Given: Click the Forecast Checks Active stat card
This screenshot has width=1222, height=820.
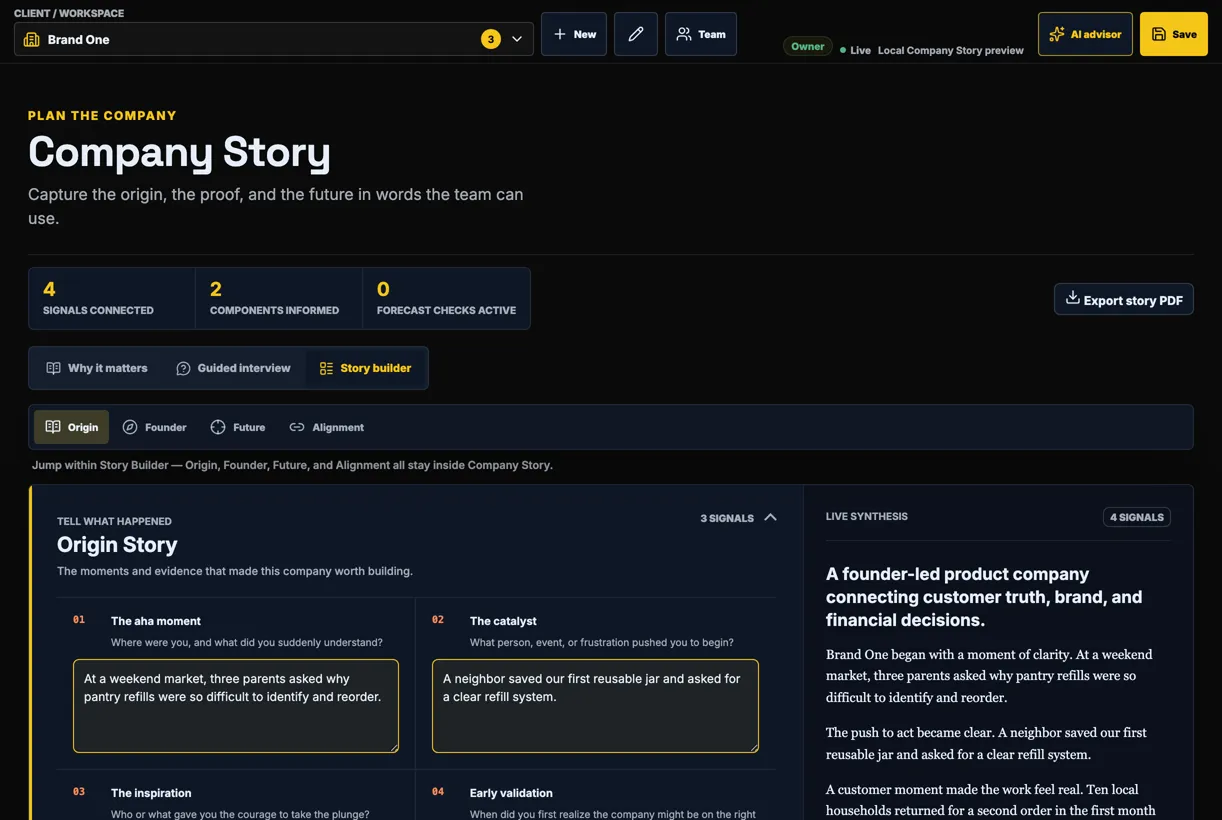Looking at the screenshot, I should [446, 298].
